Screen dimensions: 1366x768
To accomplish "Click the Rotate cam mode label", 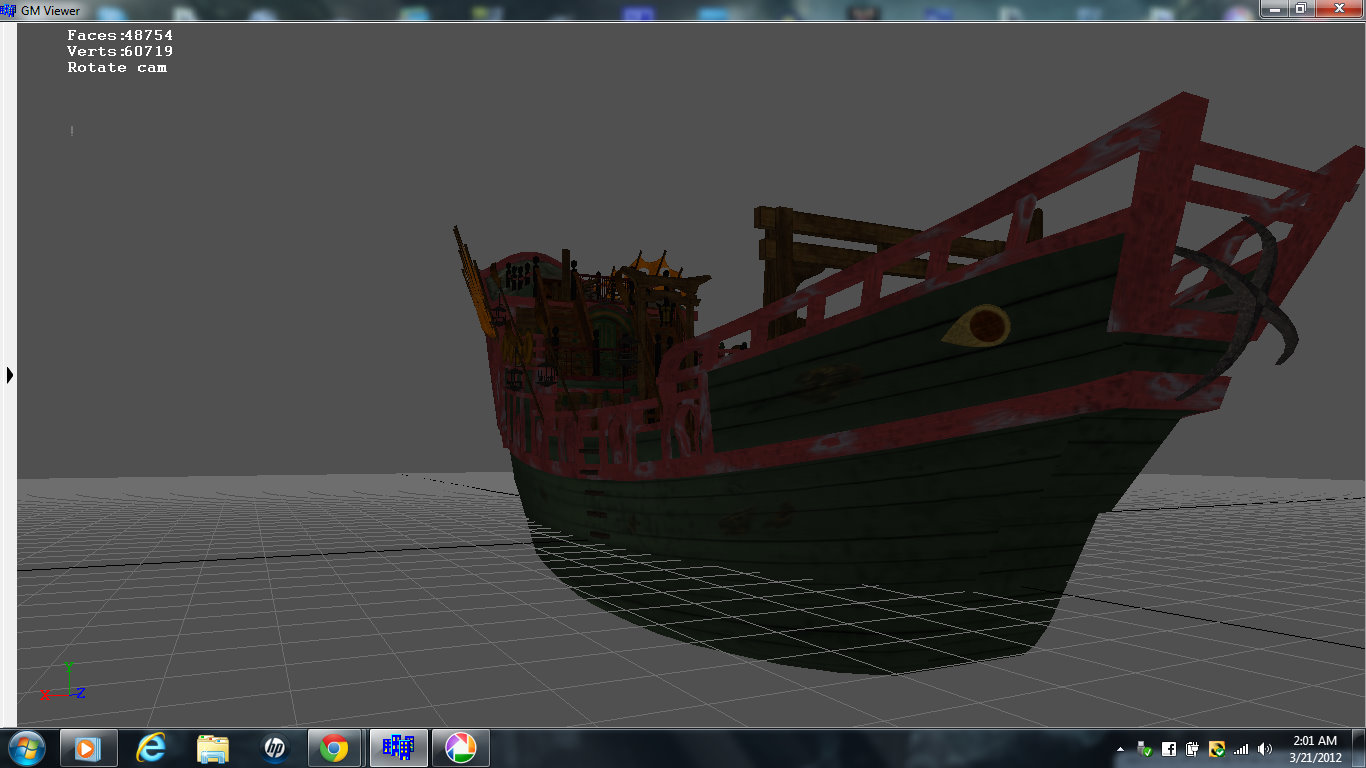I will click(x=117, y=67).
